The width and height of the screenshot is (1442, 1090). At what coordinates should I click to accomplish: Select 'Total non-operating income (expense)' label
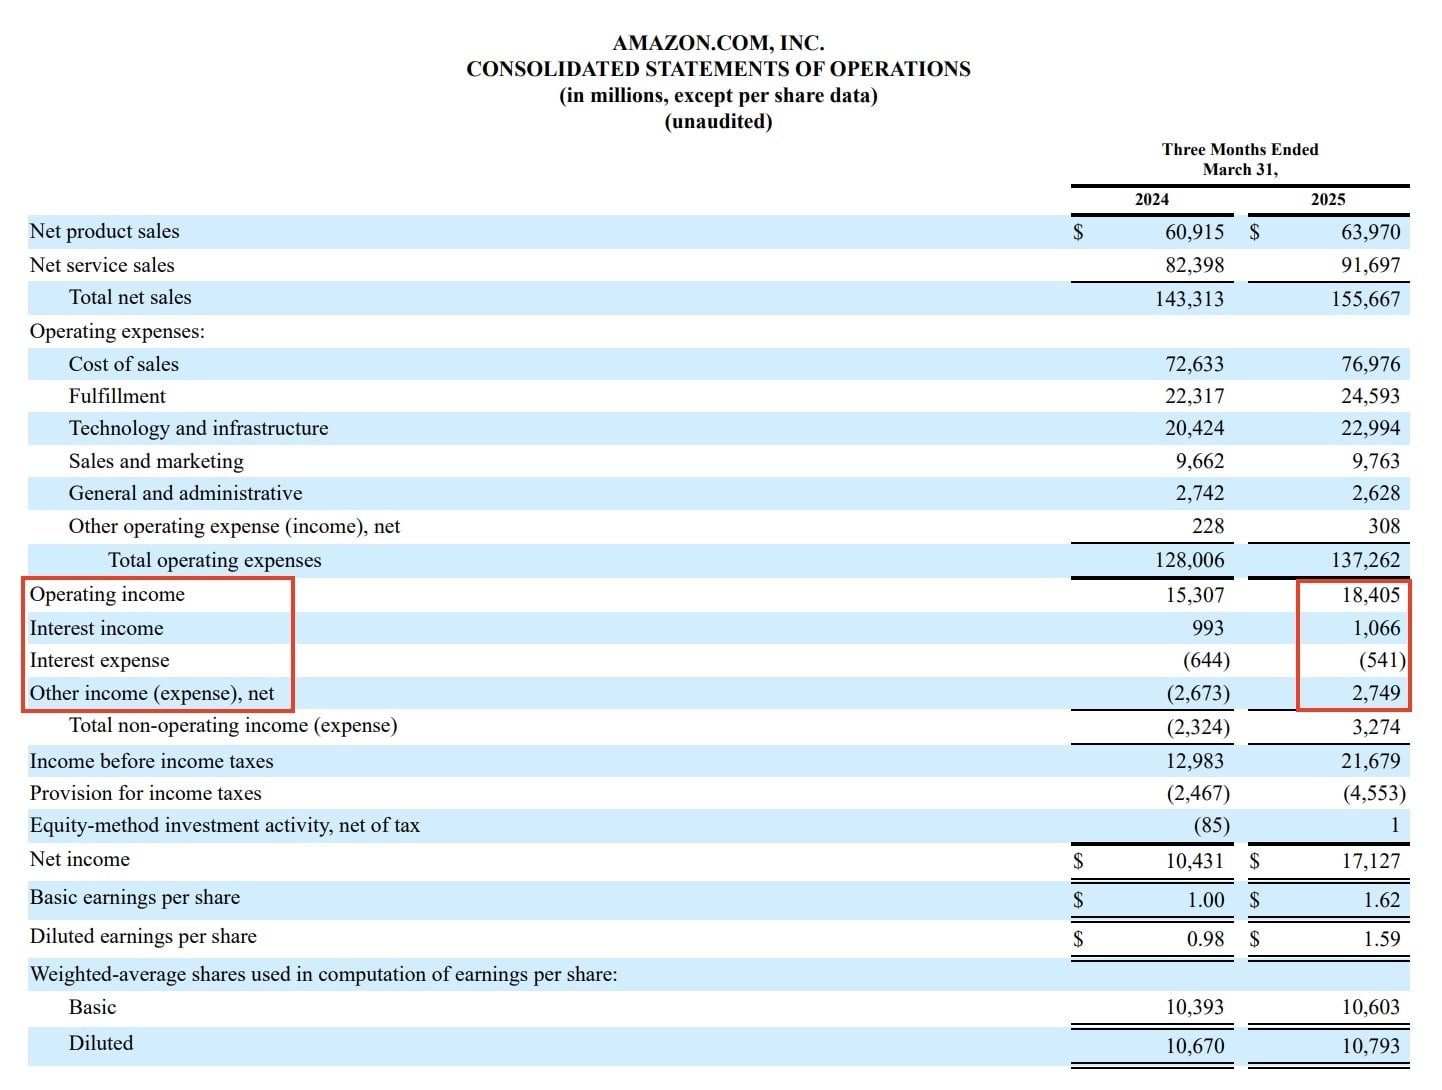coord(233,725)
